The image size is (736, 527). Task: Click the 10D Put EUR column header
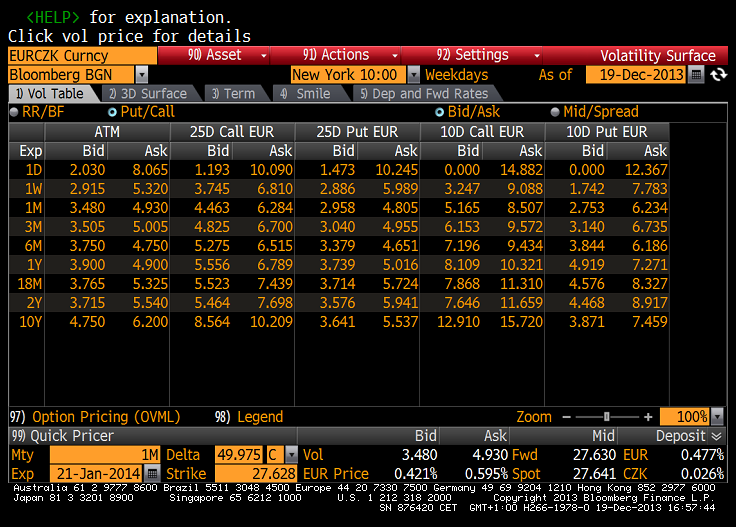[607, 132]
